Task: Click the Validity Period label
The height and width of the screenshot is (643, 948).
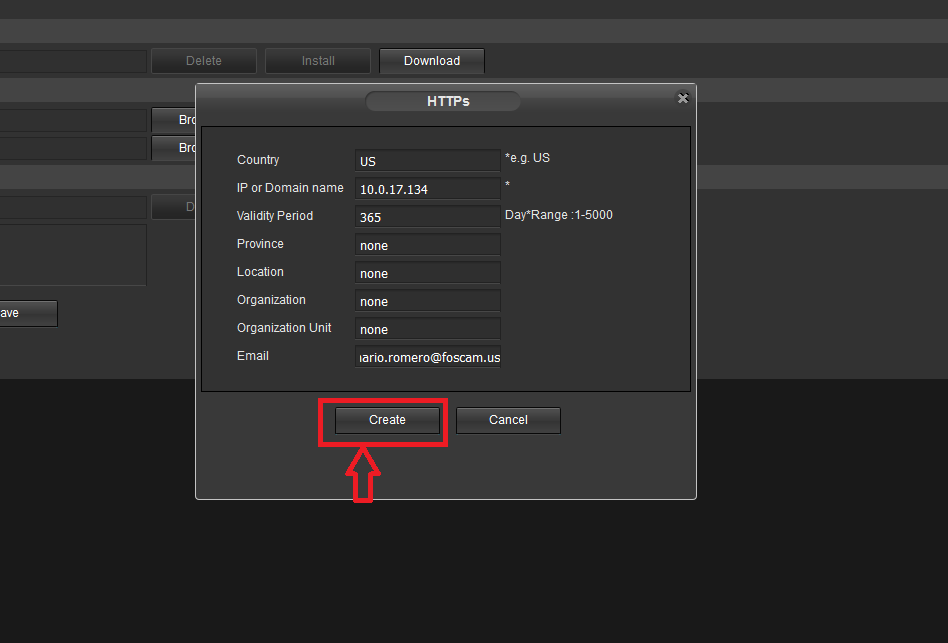Action: click(275, 216)
